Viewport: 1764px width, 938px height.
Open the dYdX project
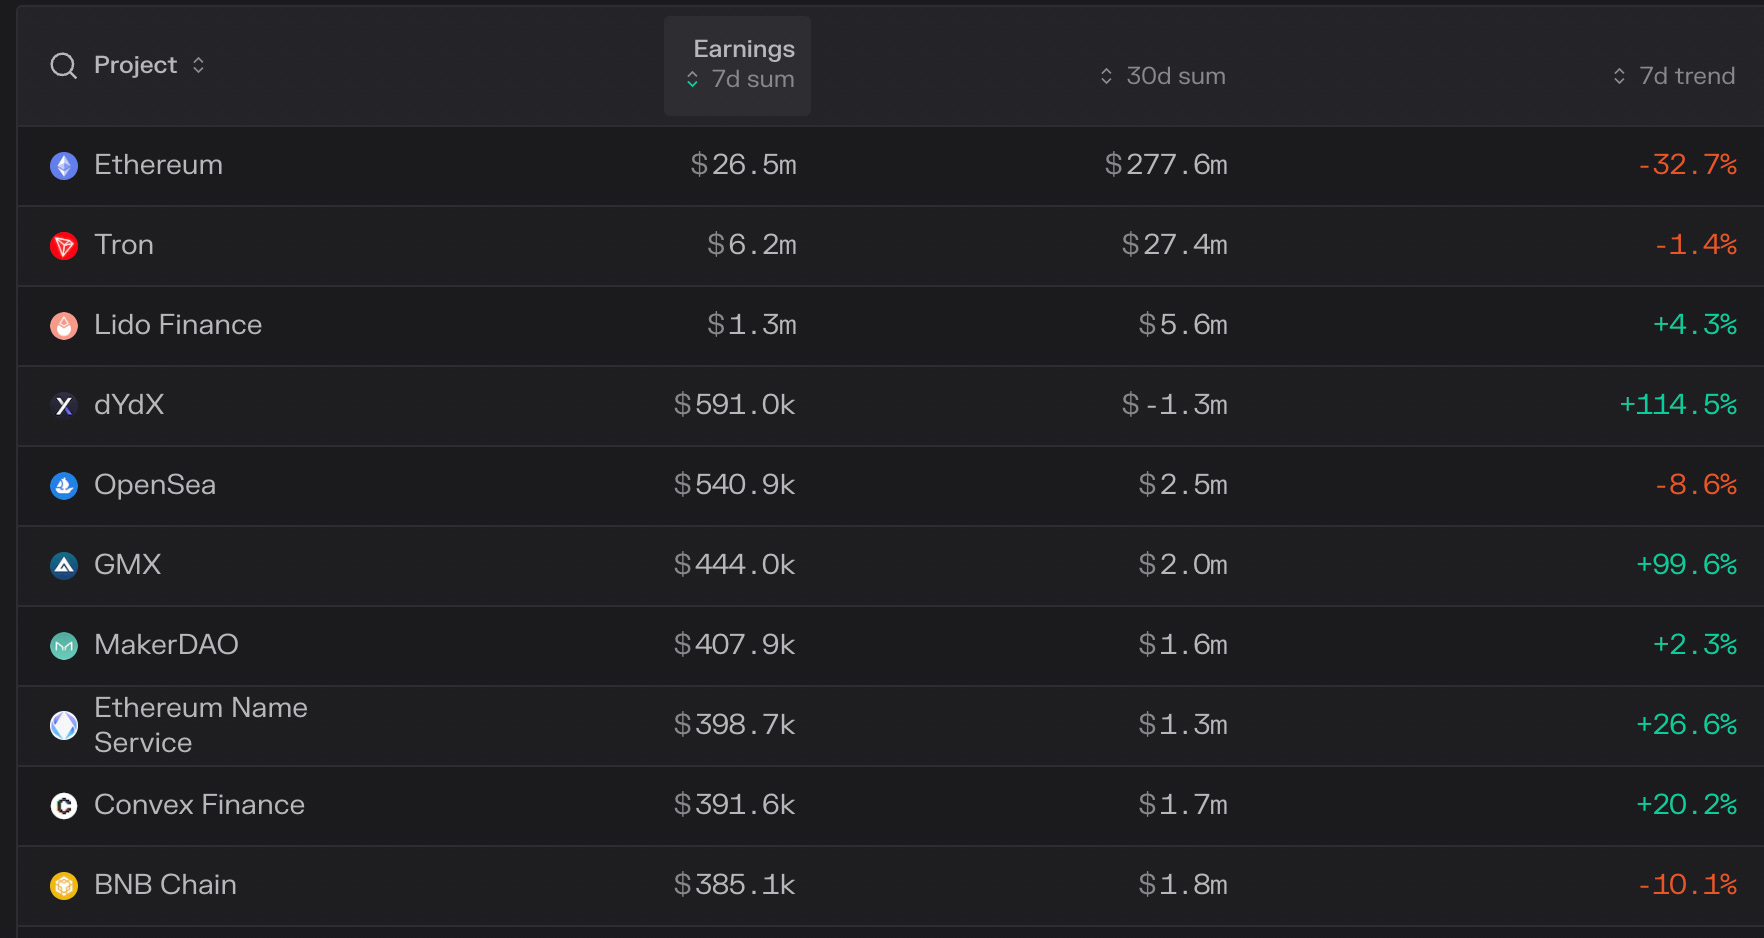tap(129, 405)
